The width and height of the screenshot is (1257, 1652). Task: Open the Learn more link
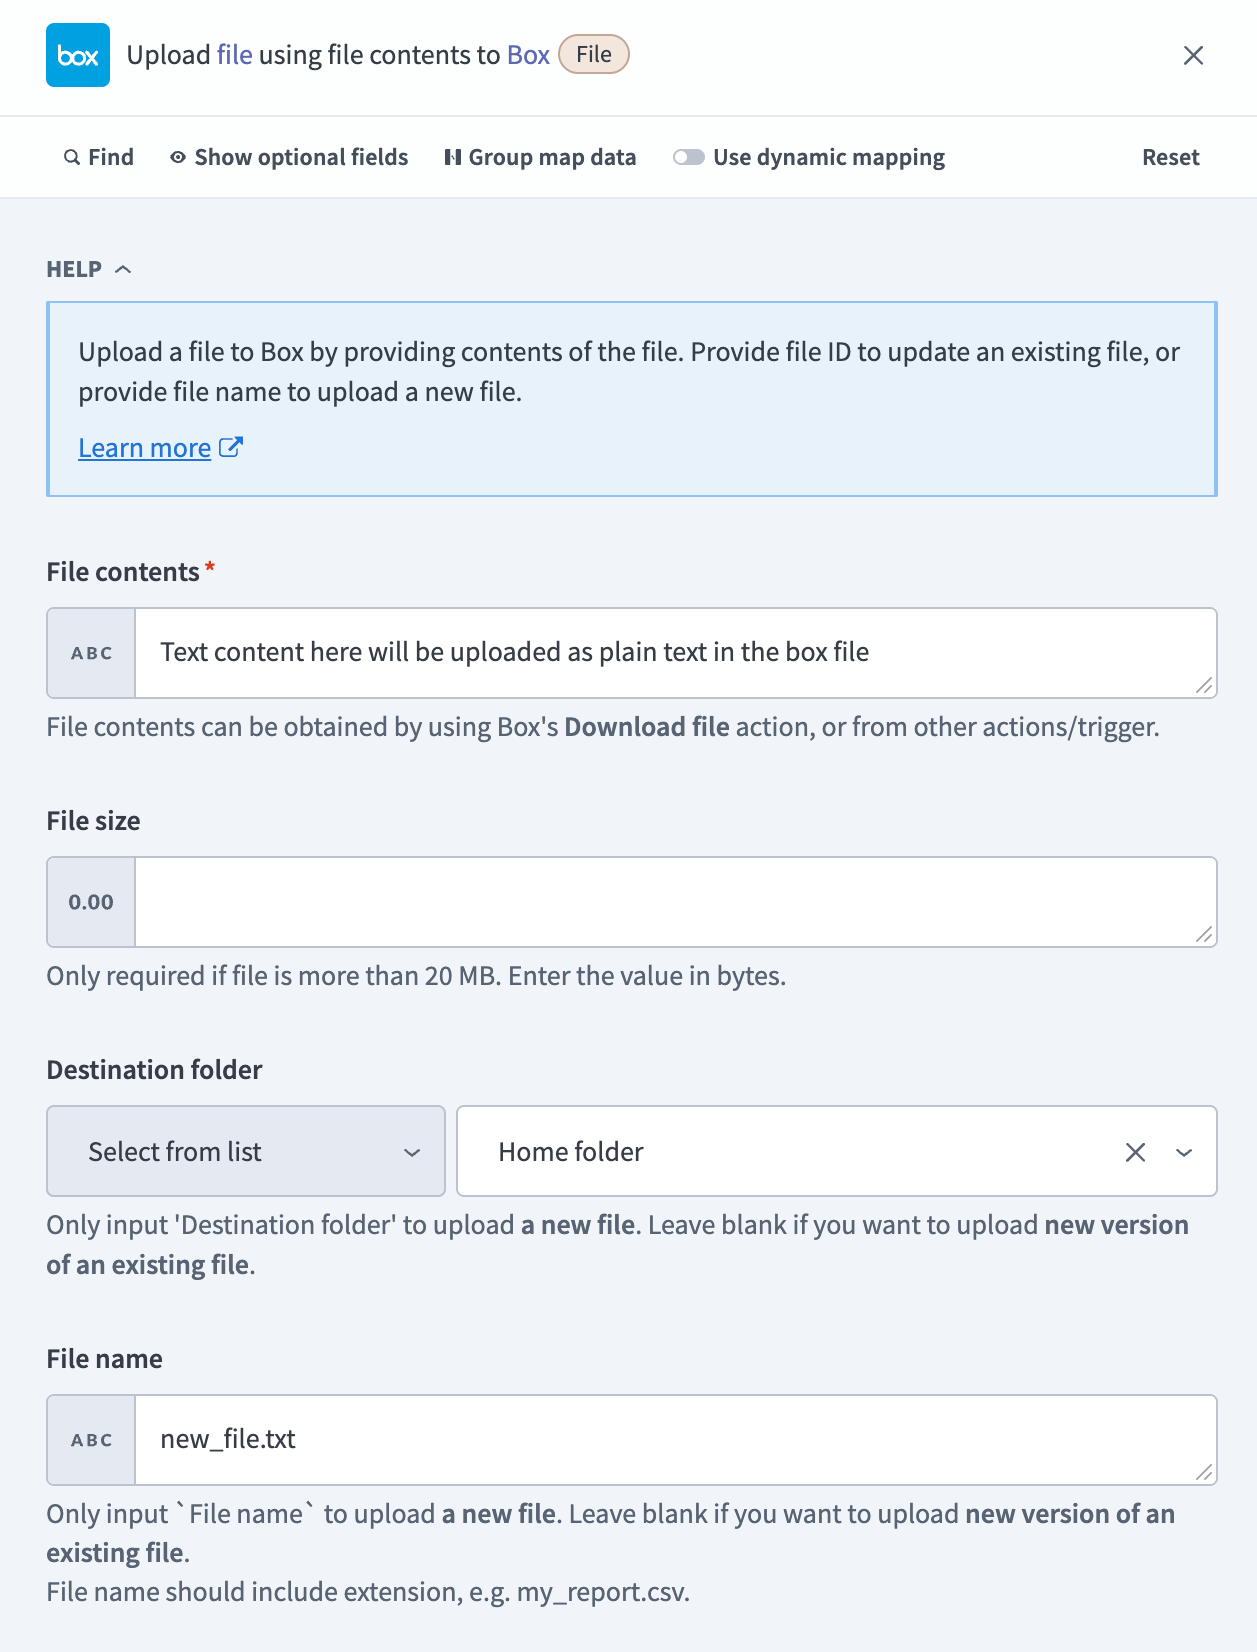[x=145, y=448]
